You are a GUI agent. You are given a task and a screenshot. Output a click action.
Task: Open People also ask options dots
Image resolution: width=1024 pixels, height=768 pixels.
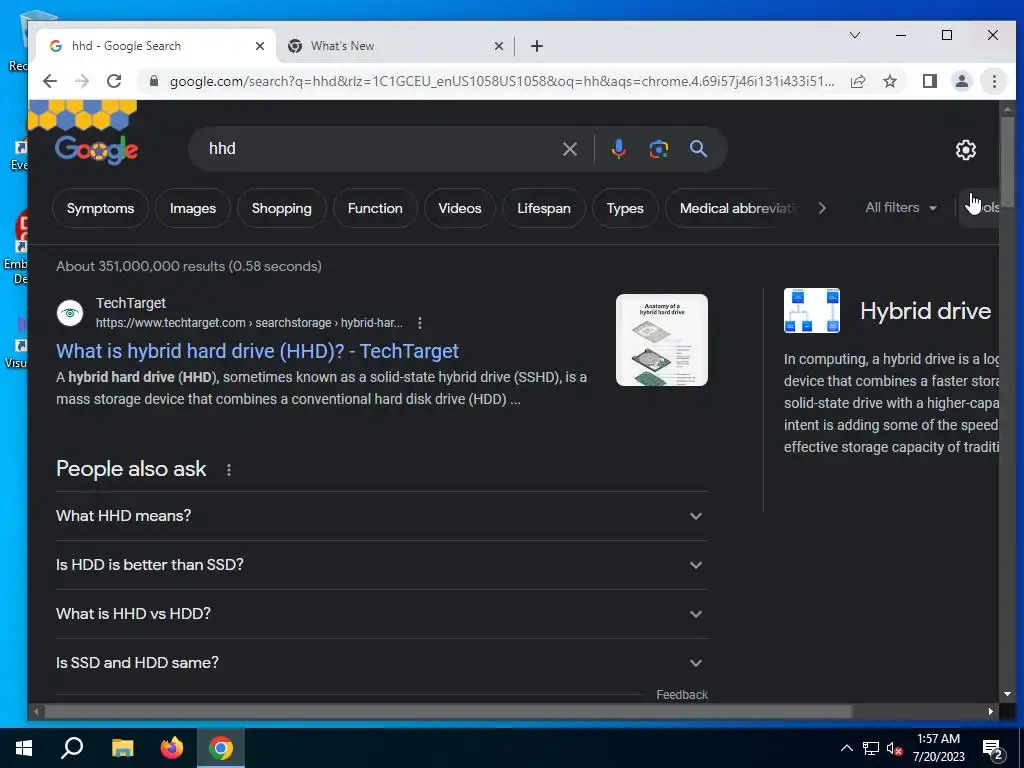click(229, 470)
